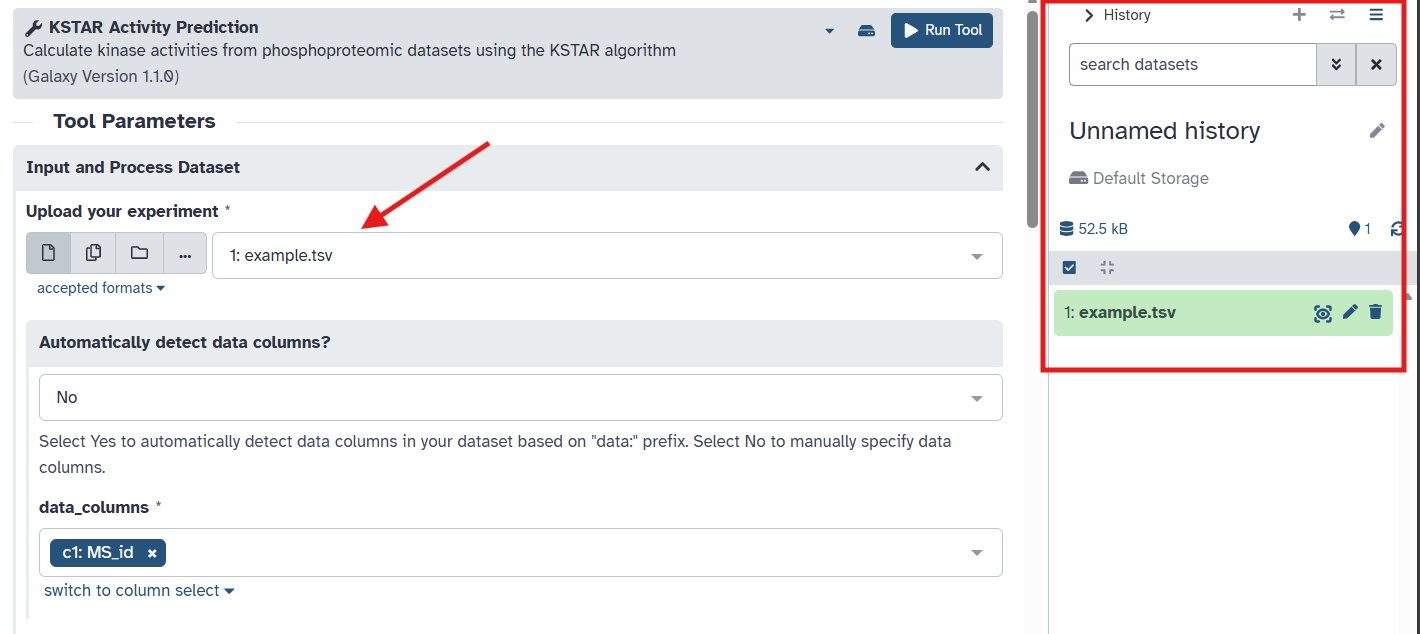
Task: Open the tool storage location icon
Action: (867, 31)
